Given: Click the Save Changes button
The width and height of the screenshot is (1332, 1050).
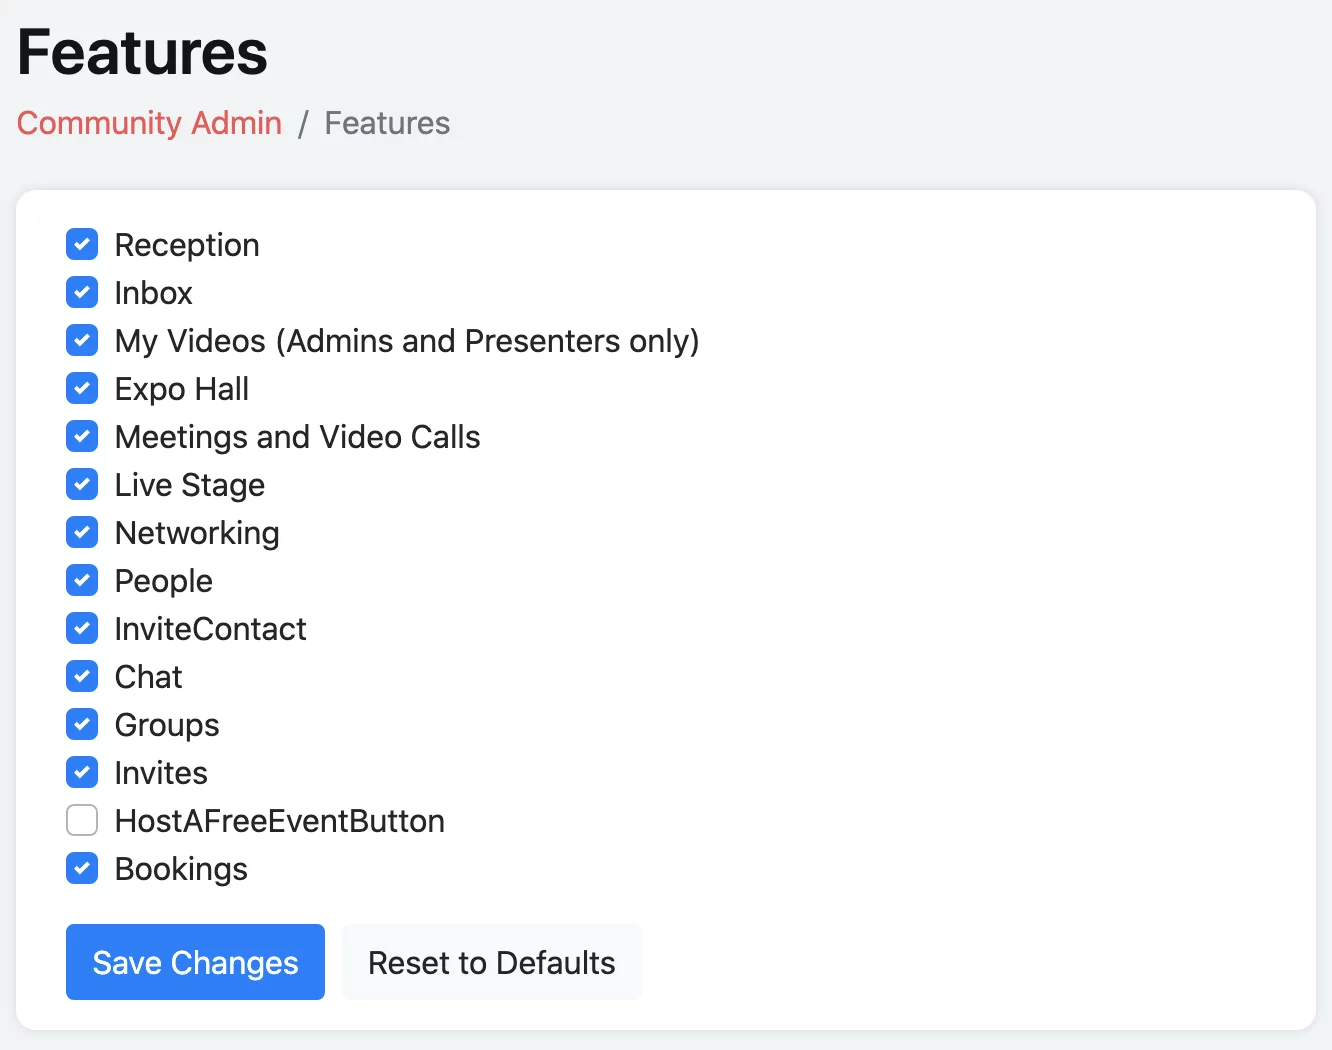Looking at the screenshot, I should pos(195,962).
